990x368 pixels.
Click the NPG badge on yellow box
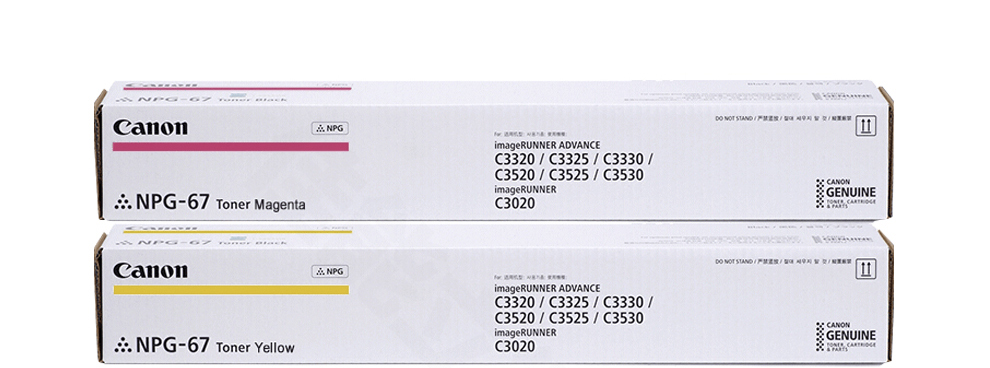(x=330, y=271)
